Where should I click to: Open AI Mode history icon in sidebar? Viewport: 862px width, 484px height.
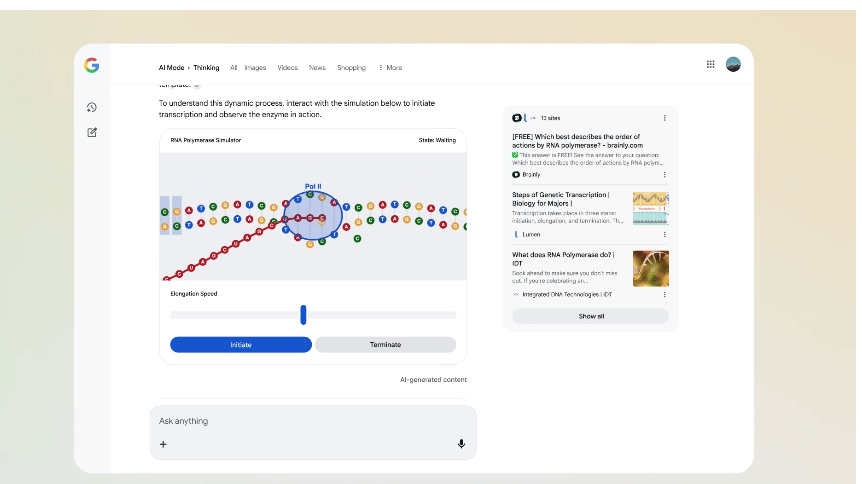tap(91, 107)
